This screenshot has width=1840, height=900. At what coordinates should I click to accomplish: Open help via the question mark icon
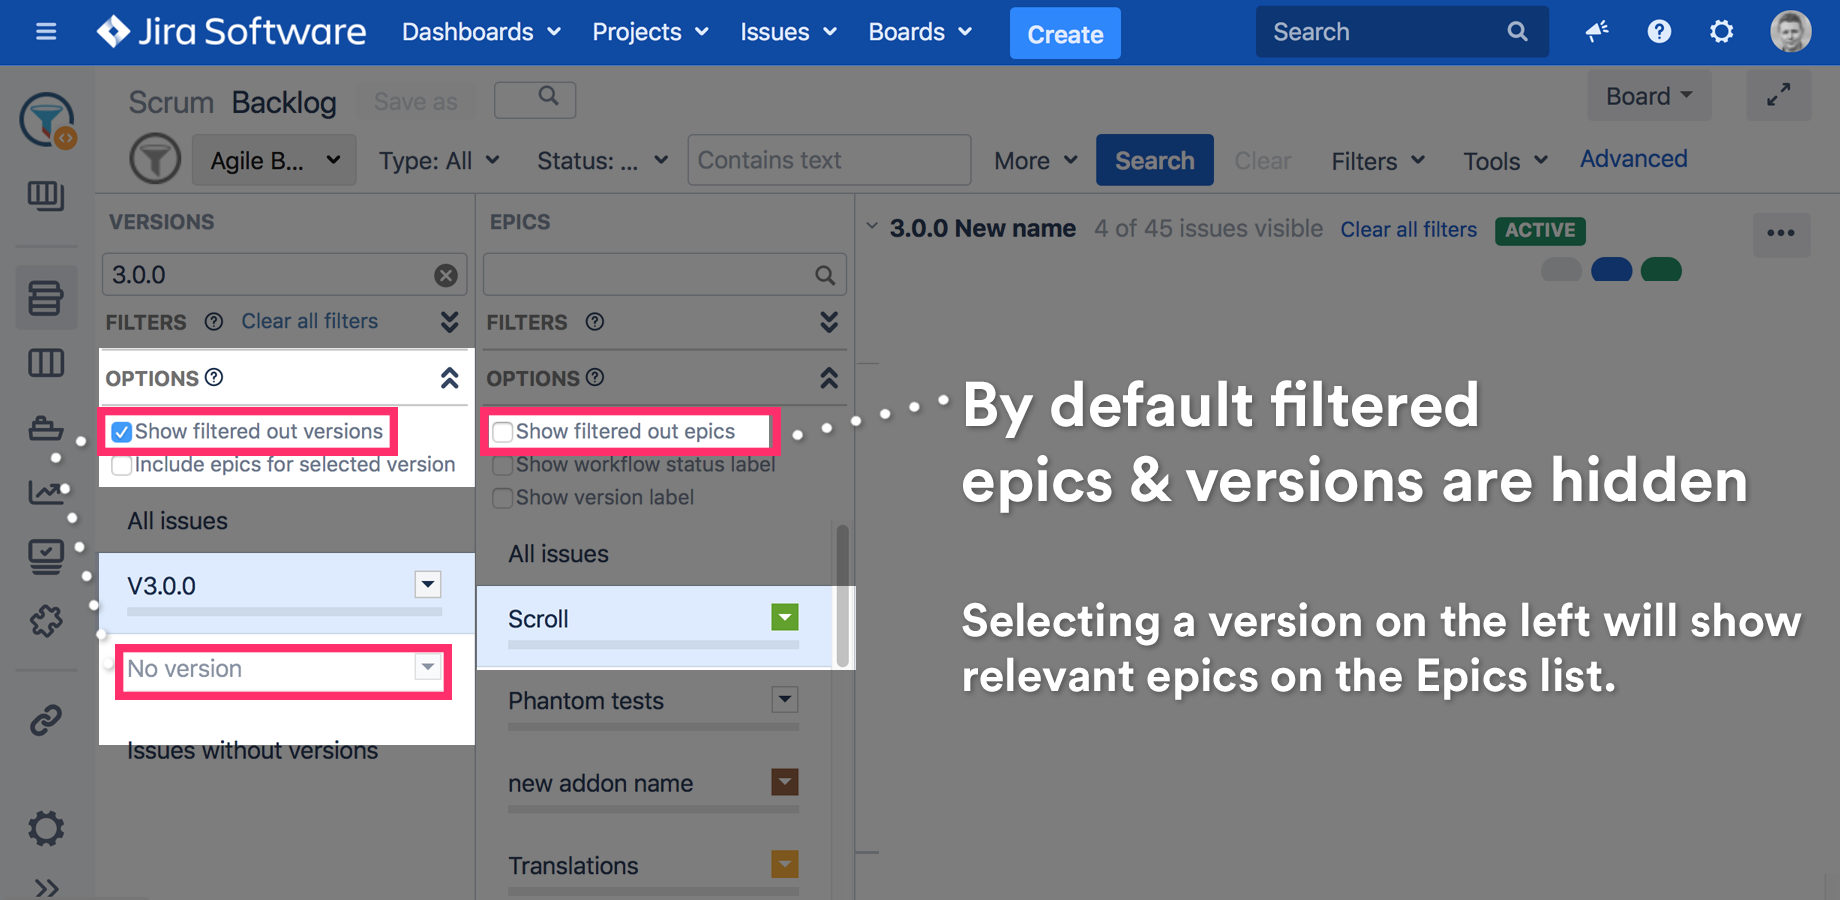point(1659,31)
